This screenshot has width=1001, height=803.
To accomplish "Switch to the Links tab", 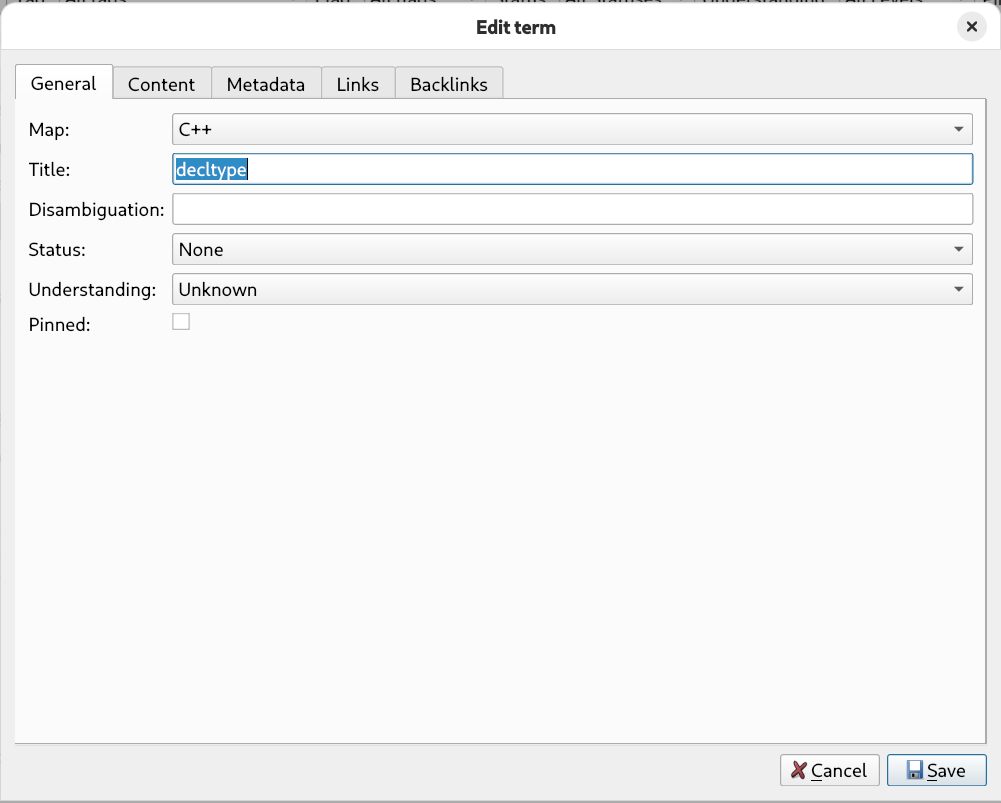I will pos(358,84).
